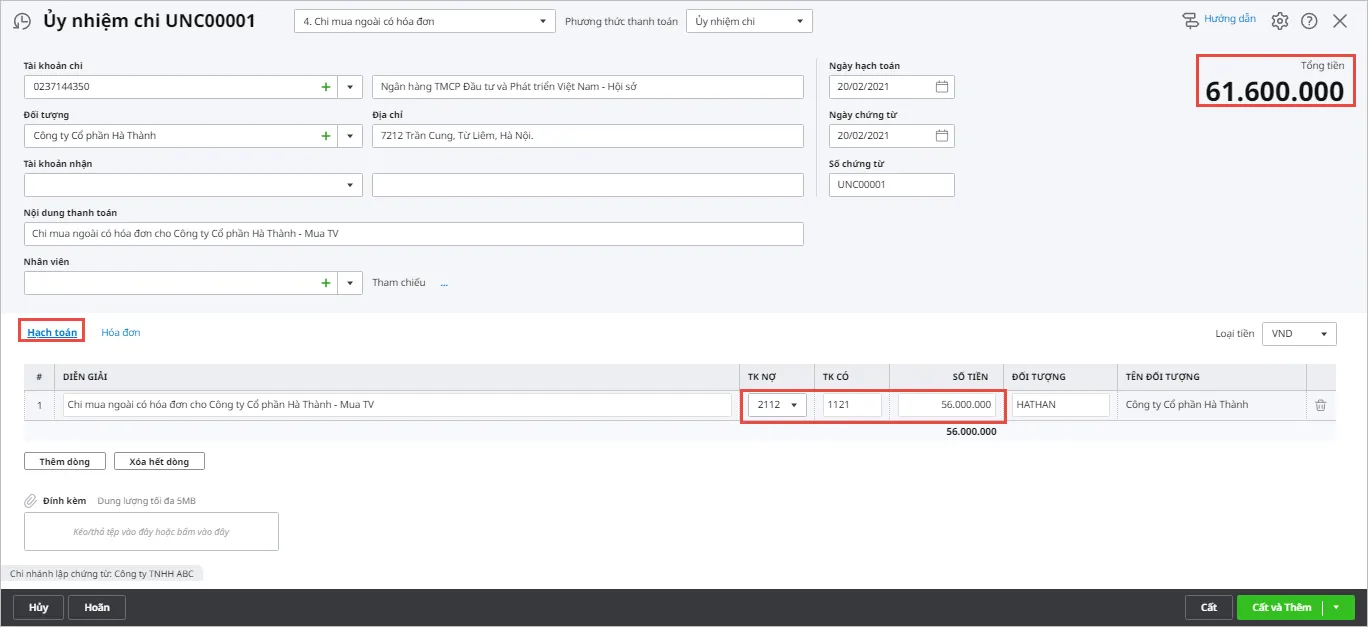Open the Ngày hạch toán calendar picker

941,86
